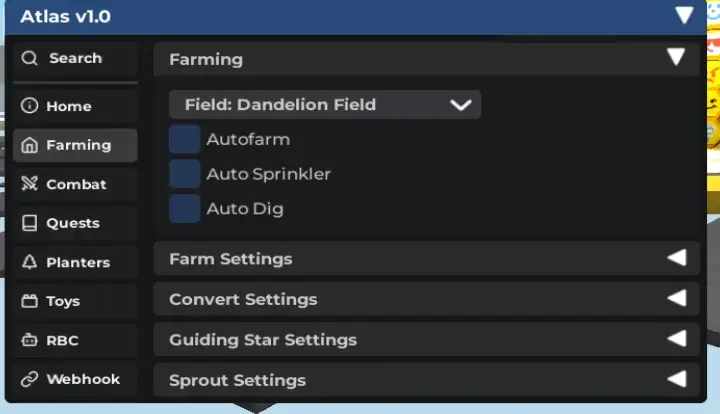Viewport: 720px width, 414px height.
Task: Collapse the Atlas v1.0 window arrow
Action: 684,15
